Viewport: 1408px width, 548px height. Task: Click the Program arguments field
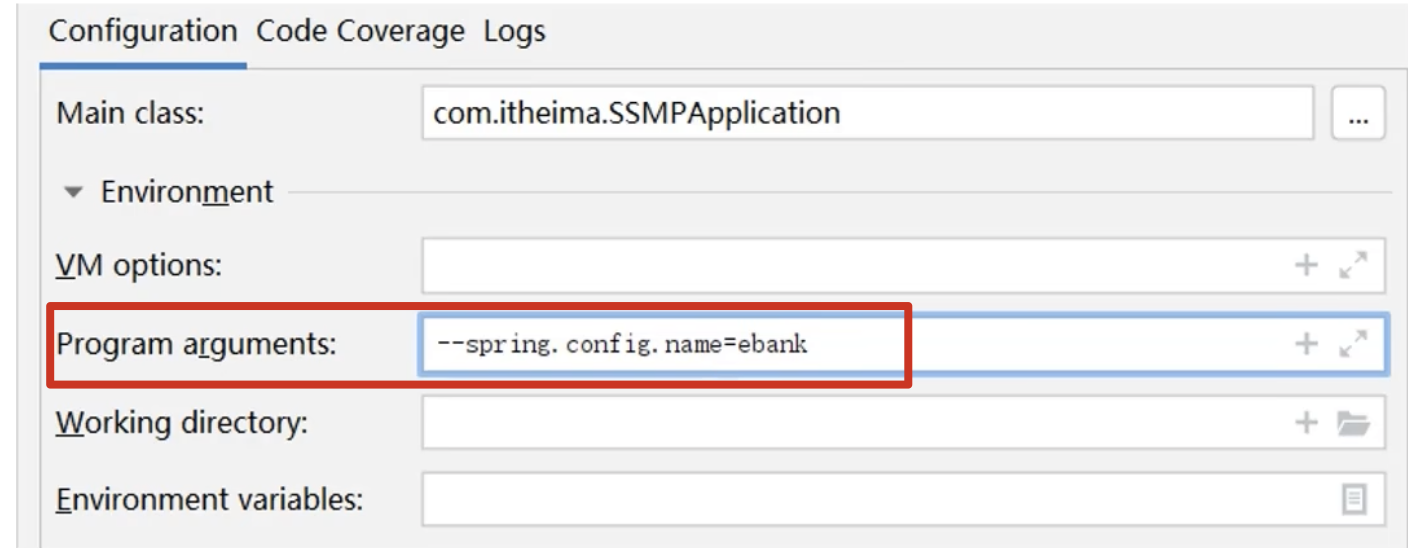(x=903, y=345)
